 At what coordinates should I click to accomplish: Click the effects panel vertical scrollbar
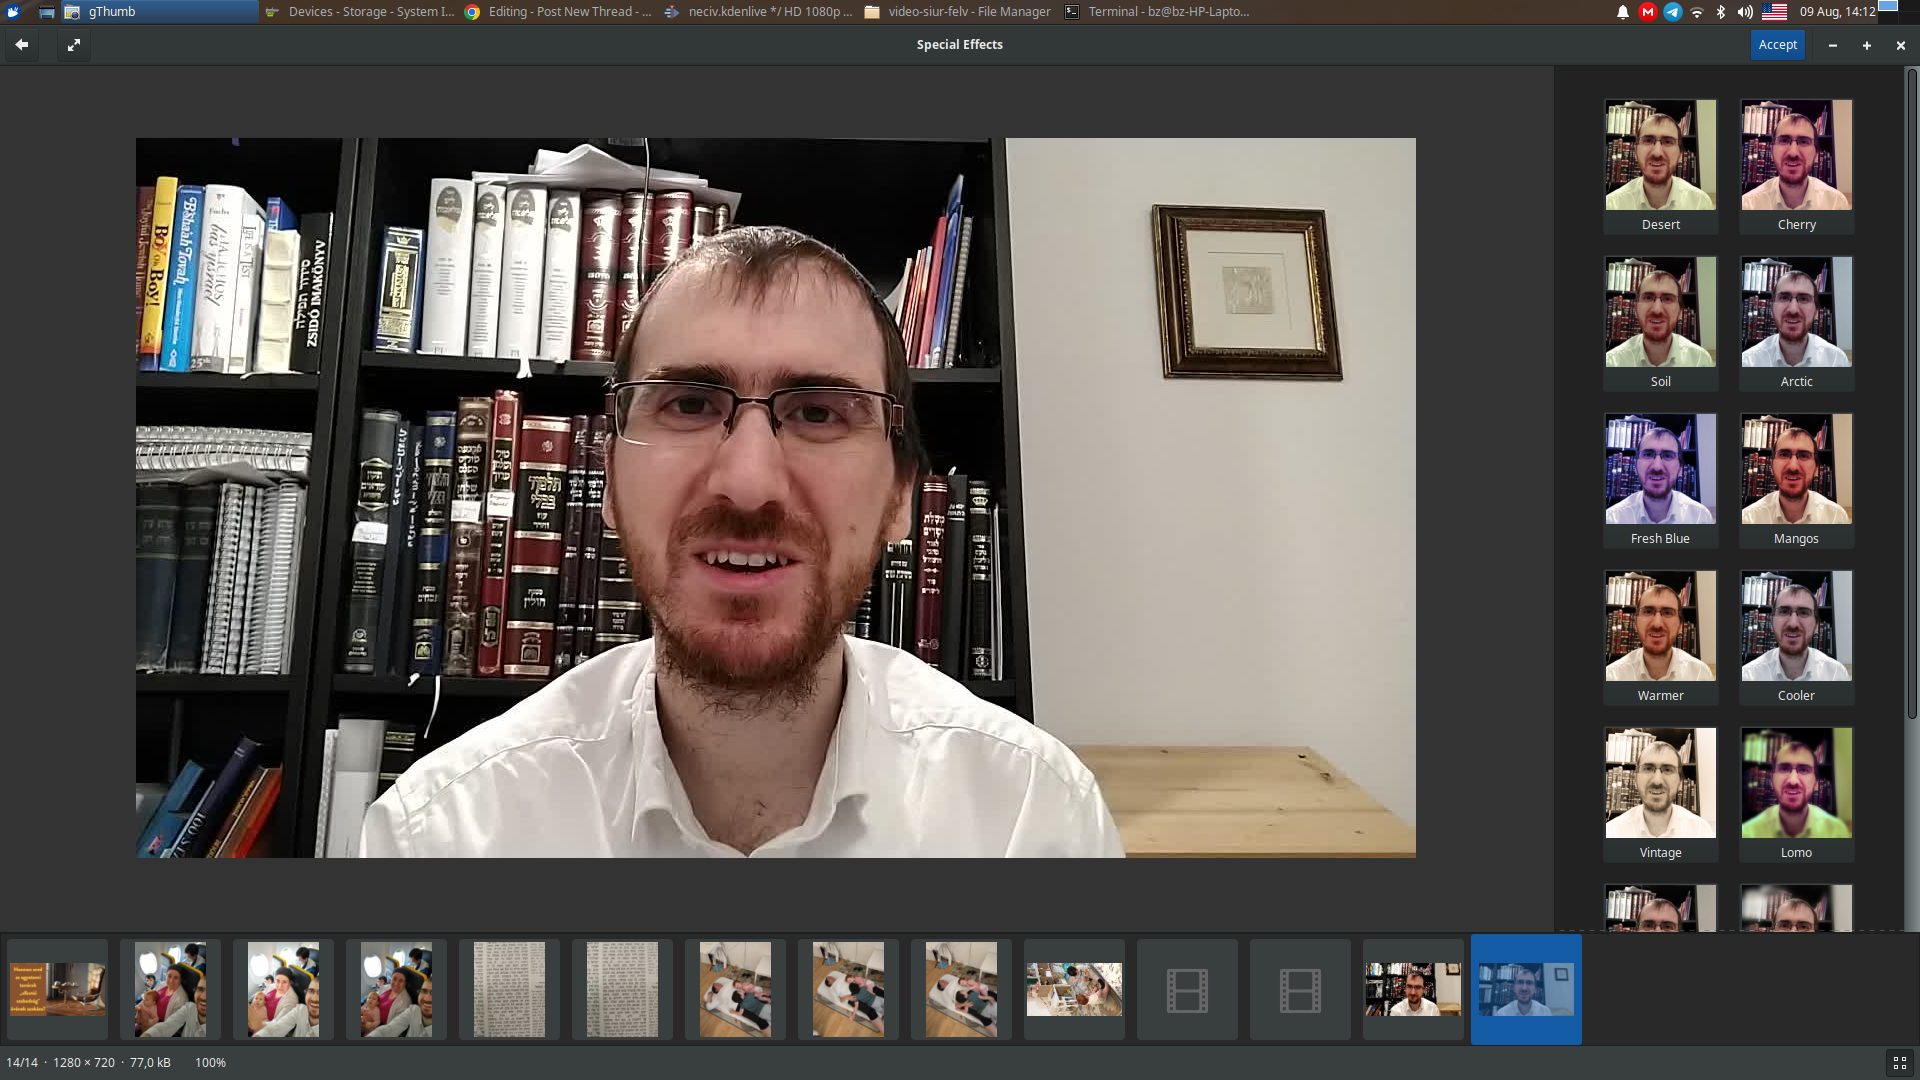pos(1911,400)
